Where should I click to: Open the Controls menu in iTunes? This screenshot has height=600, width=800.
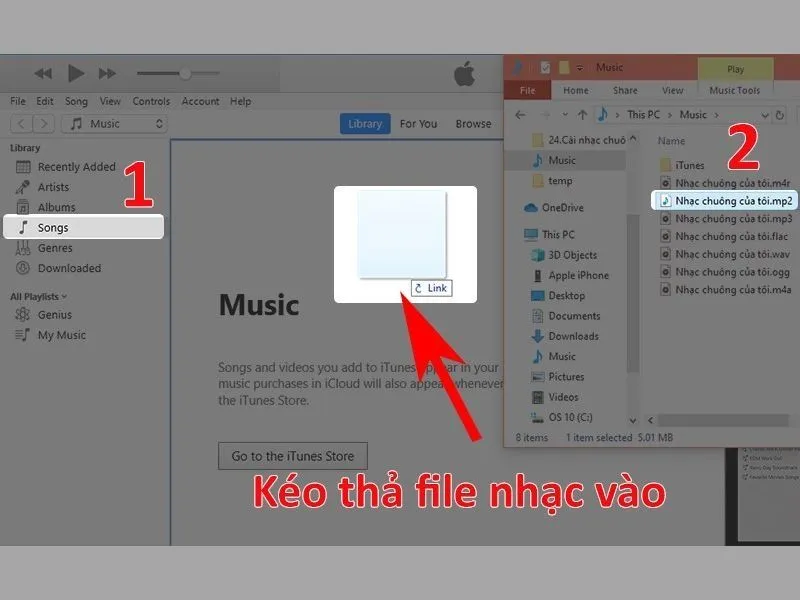(151, 101)
